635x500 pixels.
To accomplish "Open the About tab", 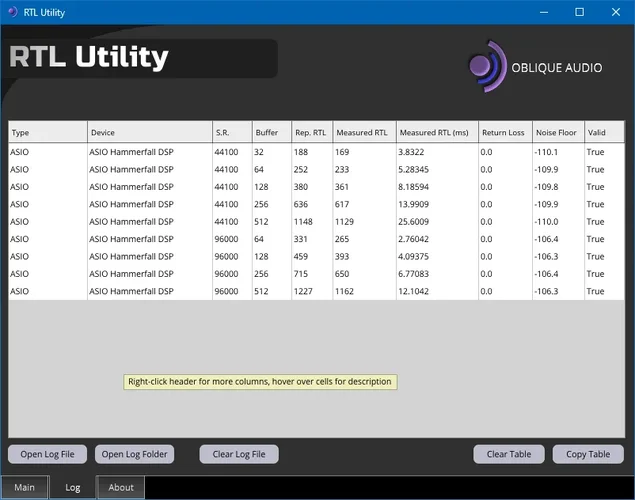I will pyautogui.click(x=121, y=487).
